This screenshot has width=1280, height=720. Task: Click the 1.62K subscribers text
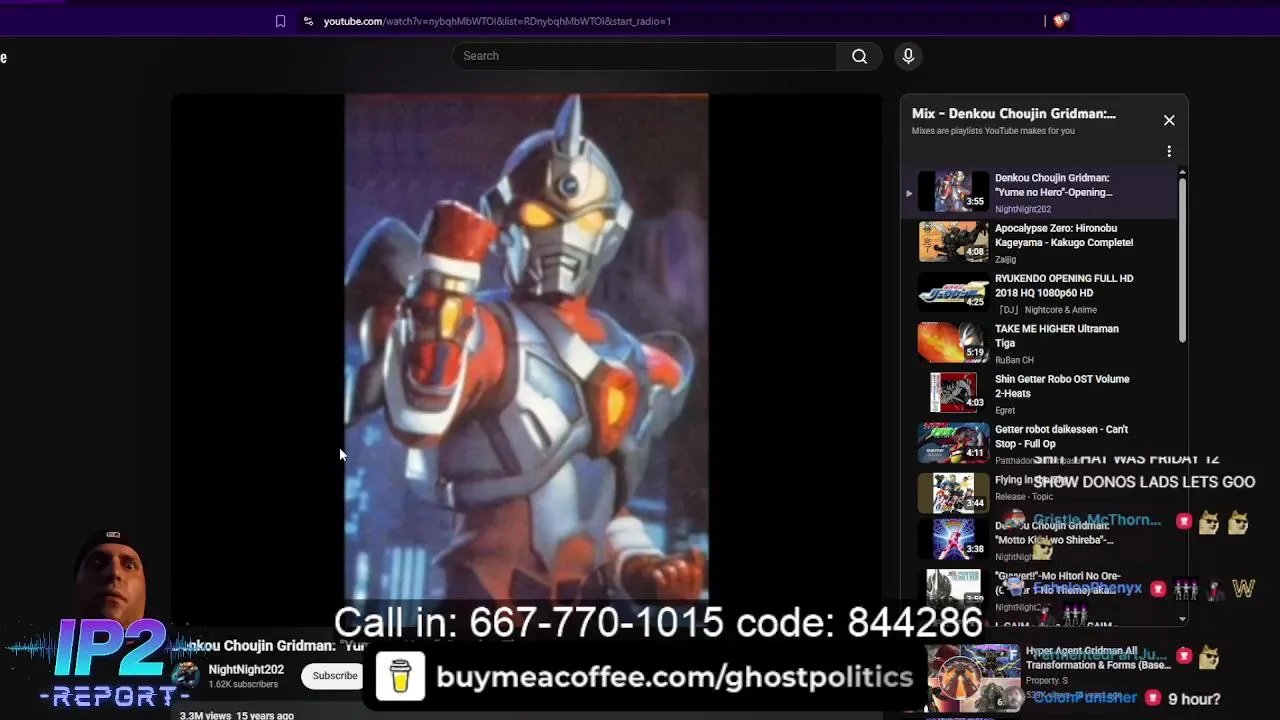click(x=243, y=685)
